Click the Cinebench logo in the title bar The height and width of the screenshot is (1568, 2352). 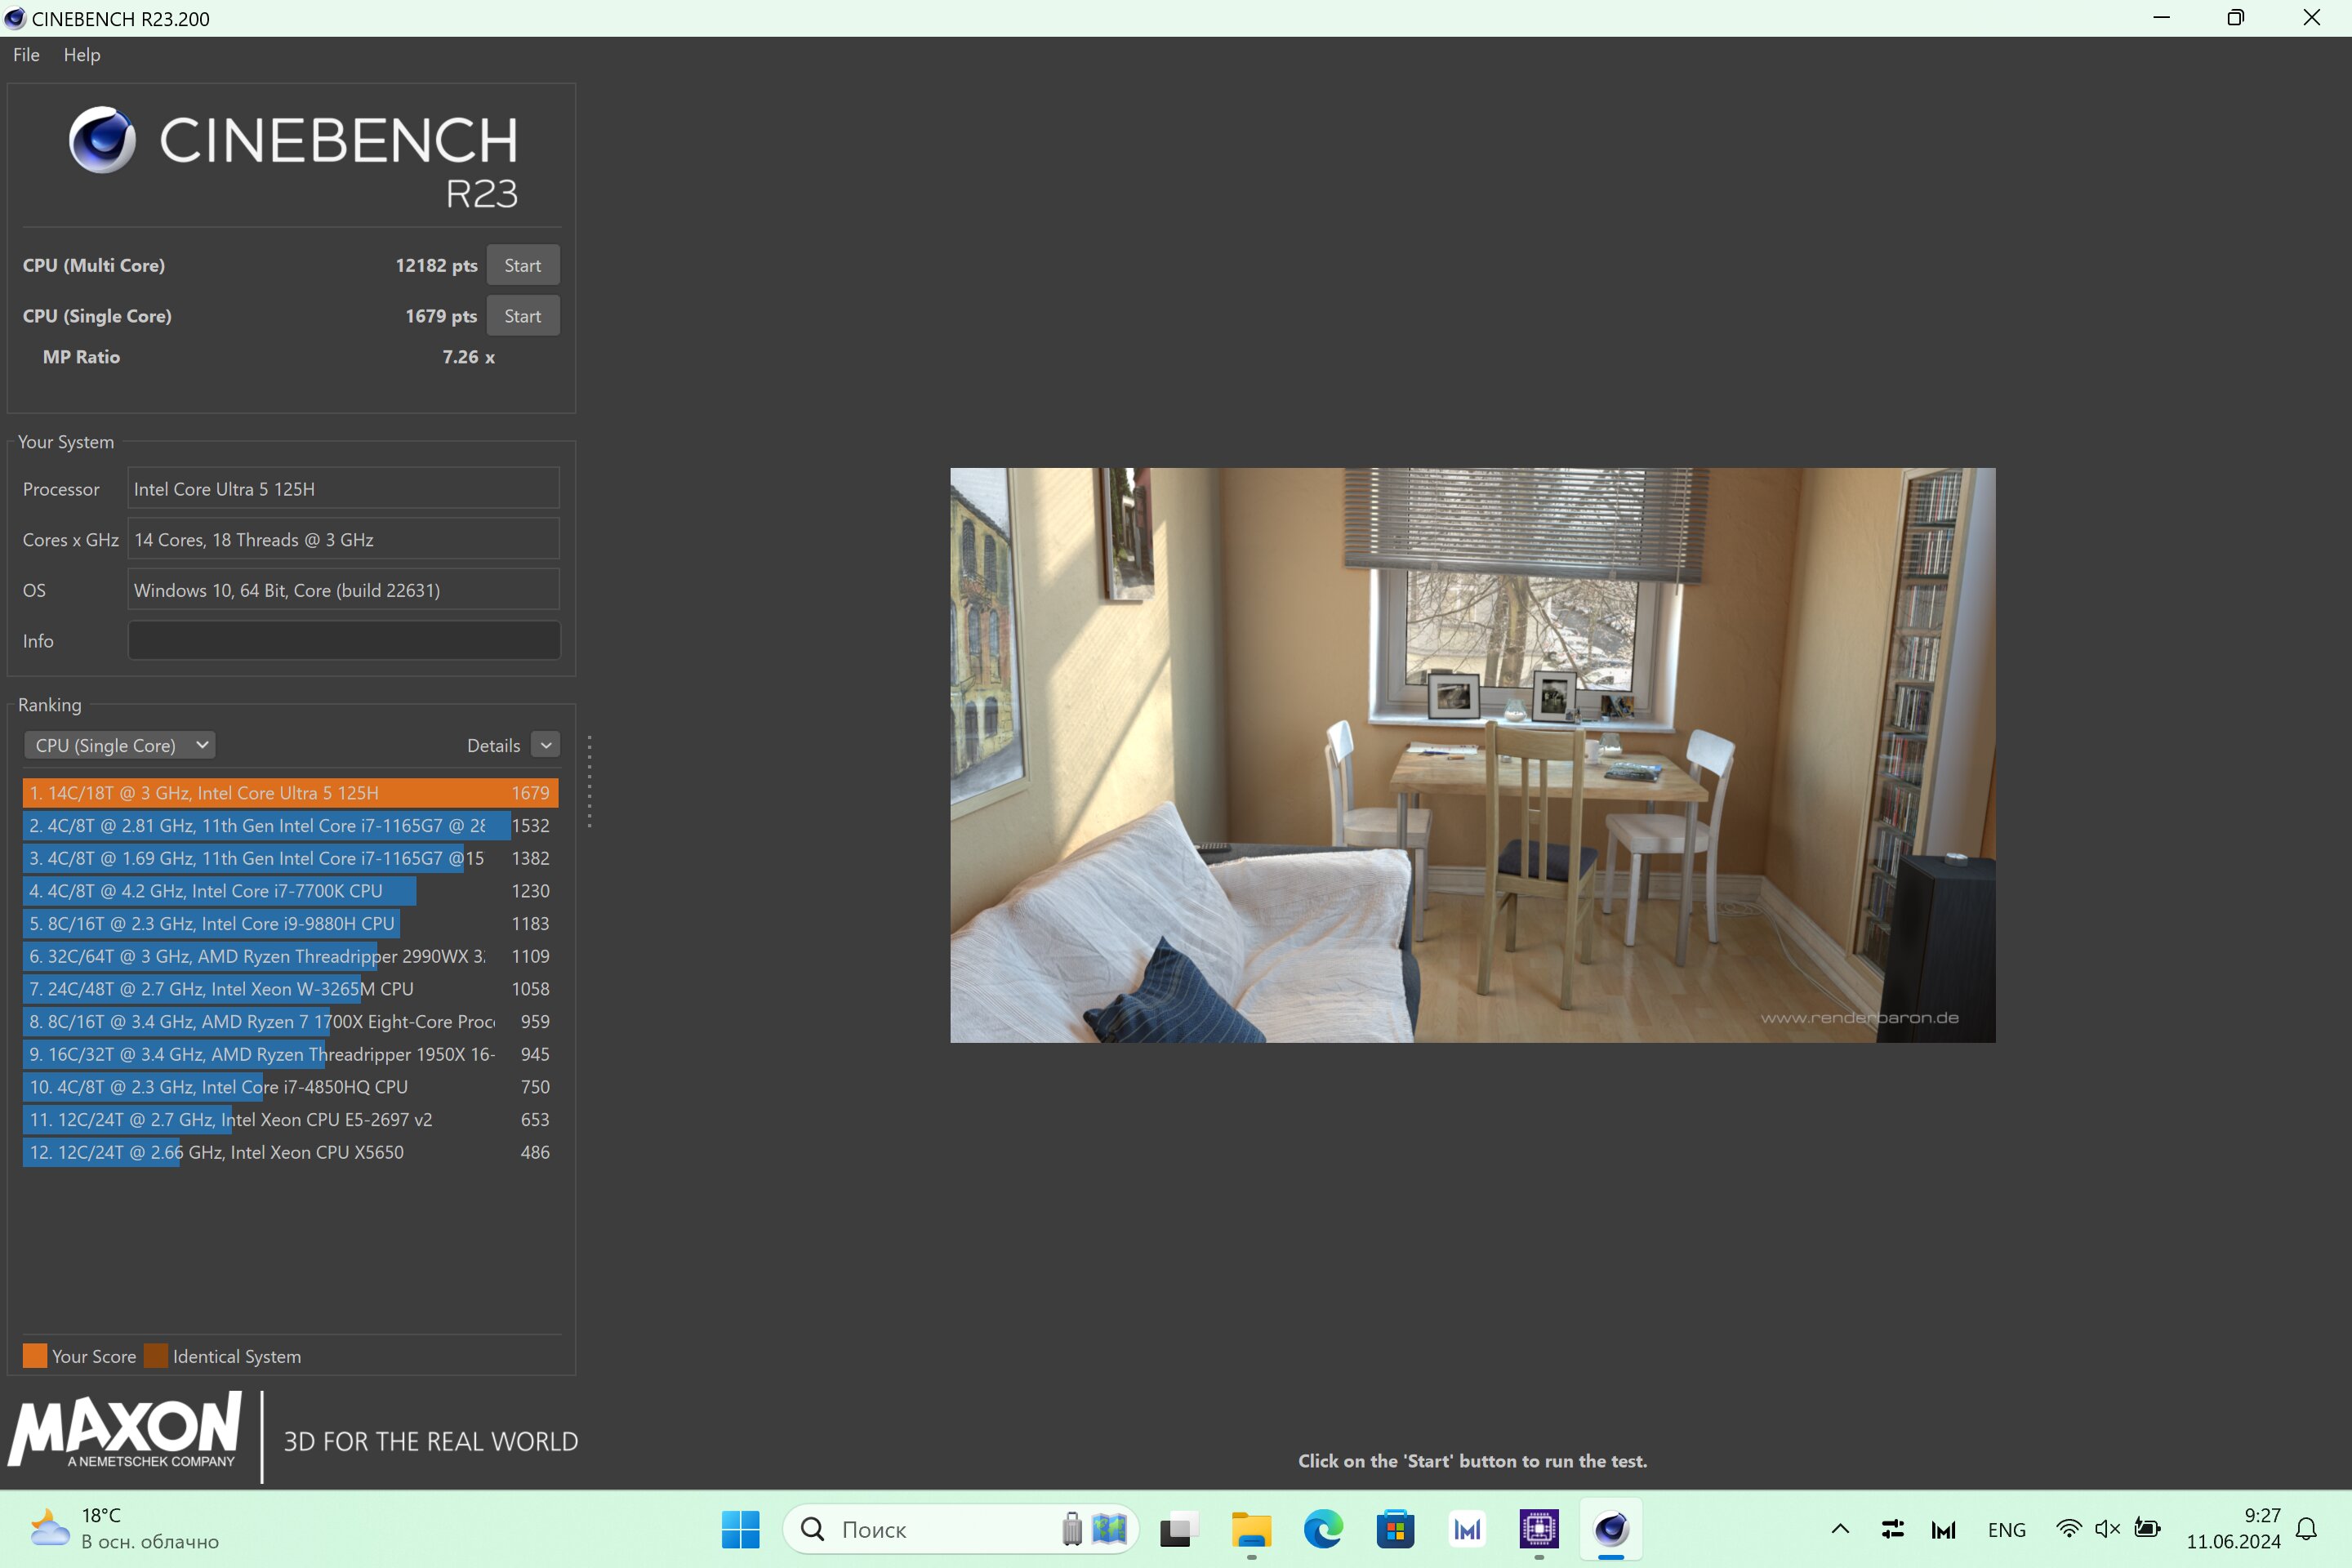[x=14, y=18]
